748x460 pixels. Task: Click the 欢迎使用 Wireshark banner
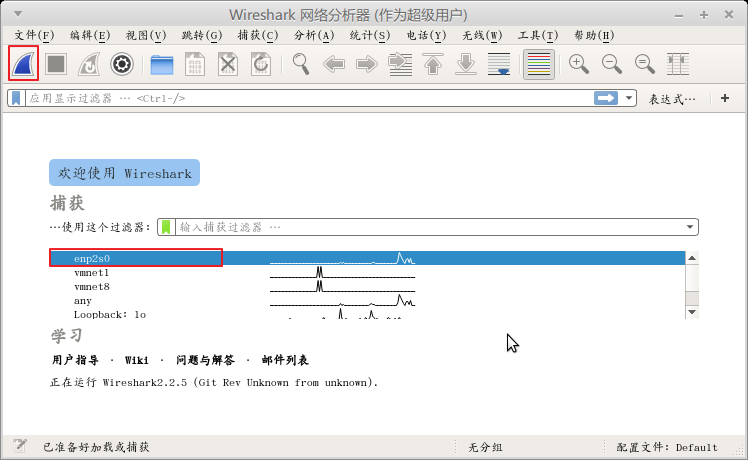125,173
